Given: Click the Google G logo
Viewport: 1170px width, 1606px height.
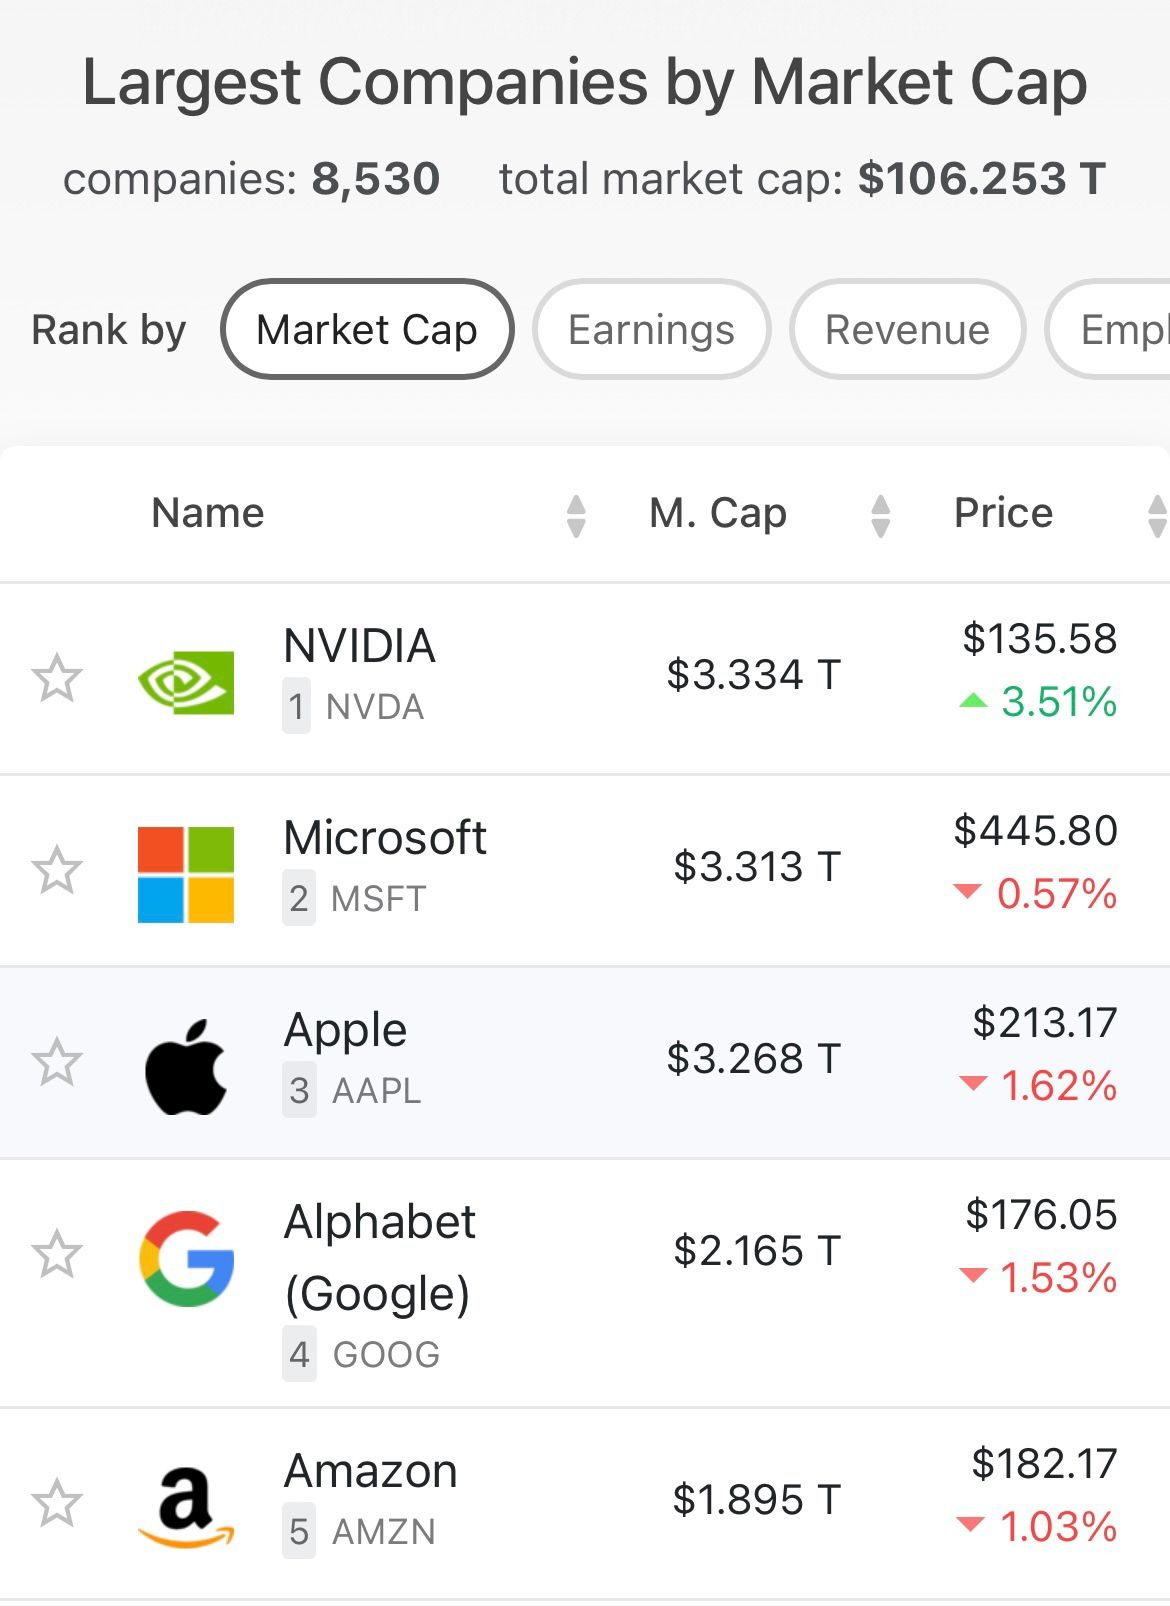Looking at the screenshot, I should (187, 1258).
